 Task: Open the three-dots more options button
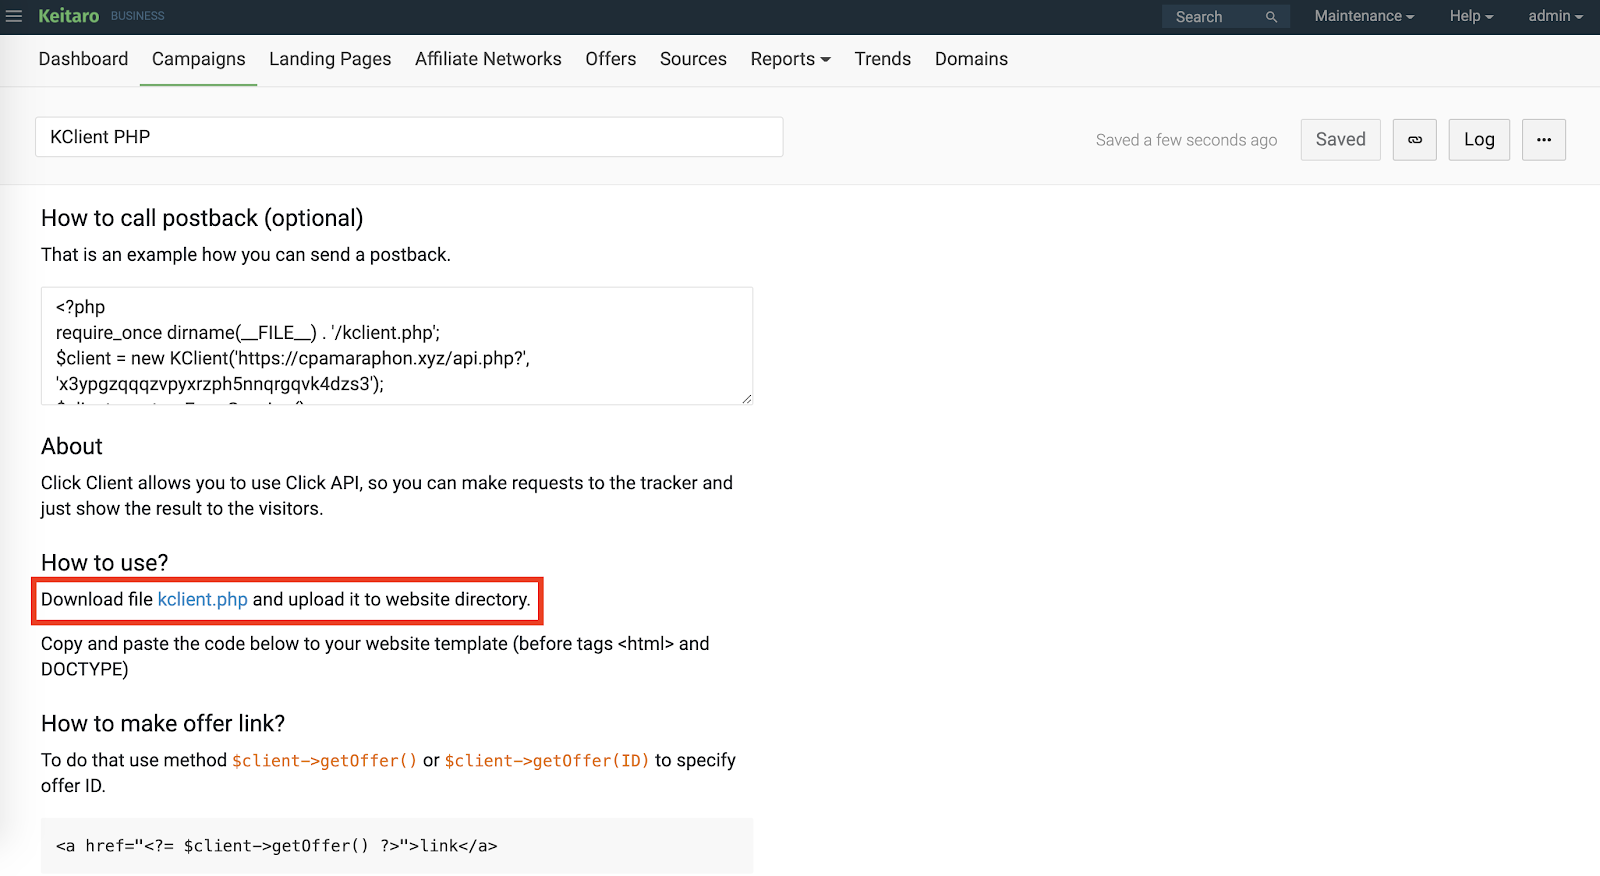(x=1544, y=140)
